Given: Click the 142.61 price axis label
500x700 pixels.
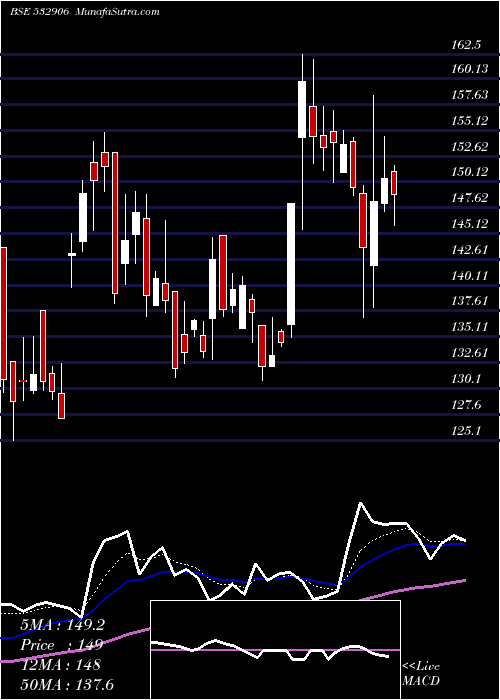Looking at the screenshot, I should (470, 250).
